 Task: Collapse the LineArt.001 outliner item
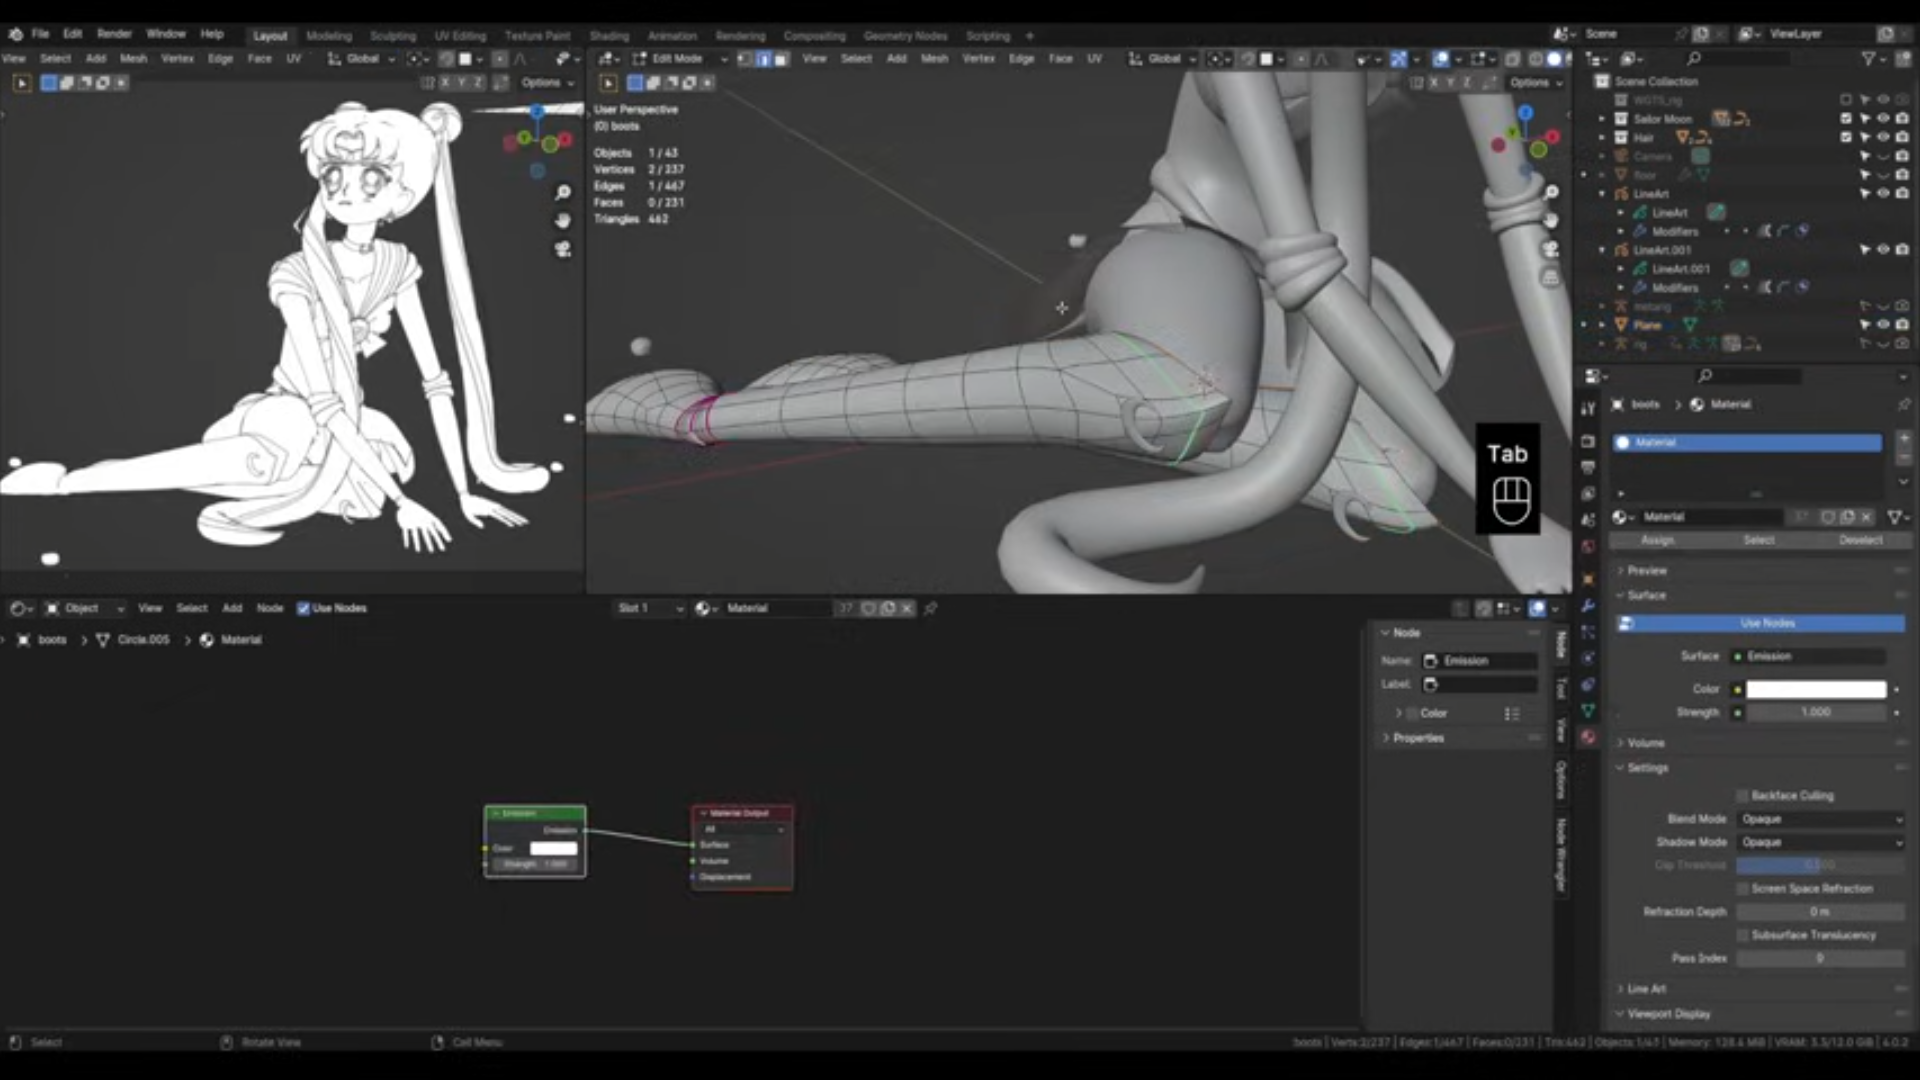coord(1602,250)
